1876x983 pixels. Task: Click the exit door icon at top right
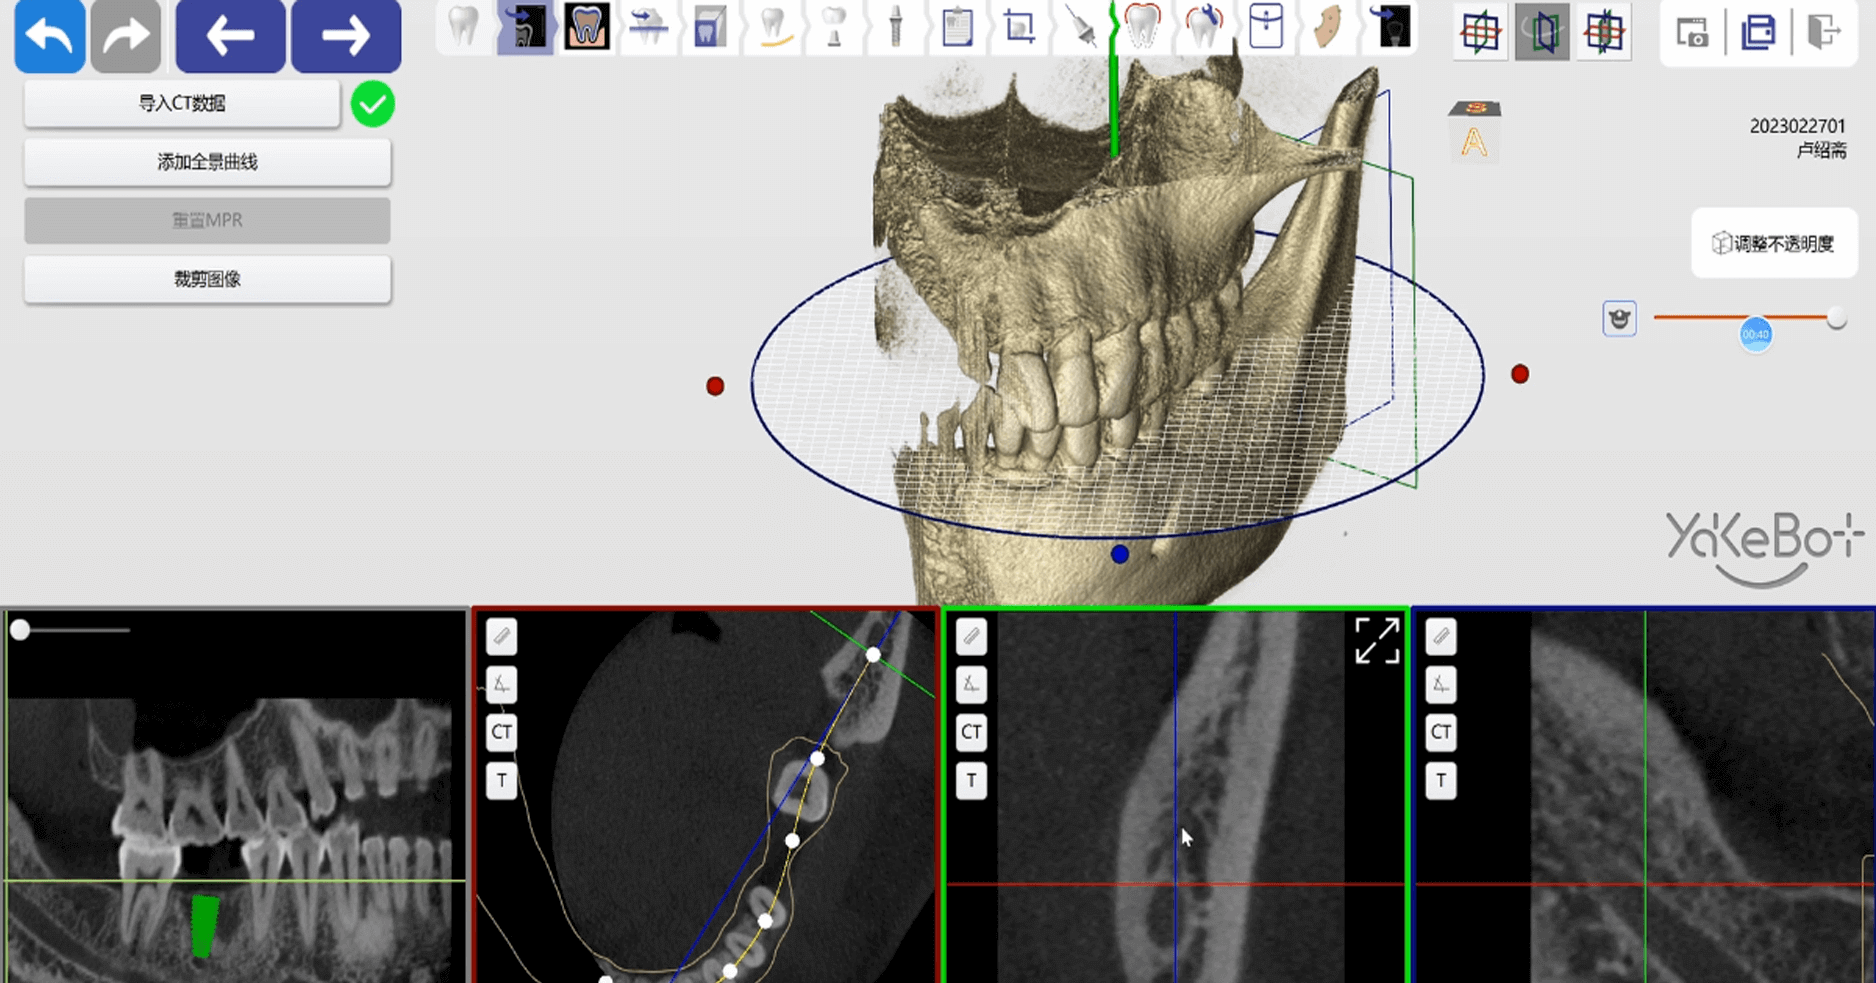[1823, 34]
